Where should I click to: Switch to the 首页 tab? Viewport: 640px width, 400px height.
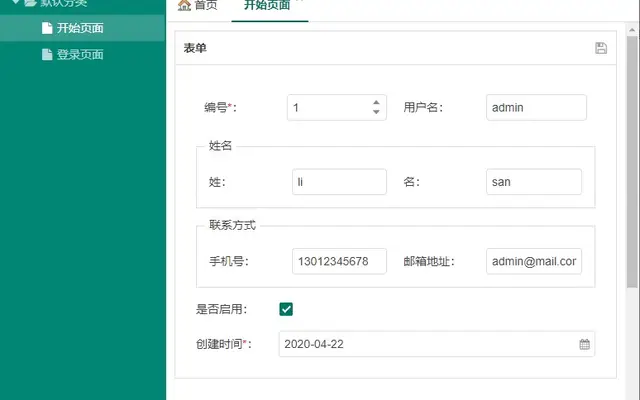[x=198, y=5]
